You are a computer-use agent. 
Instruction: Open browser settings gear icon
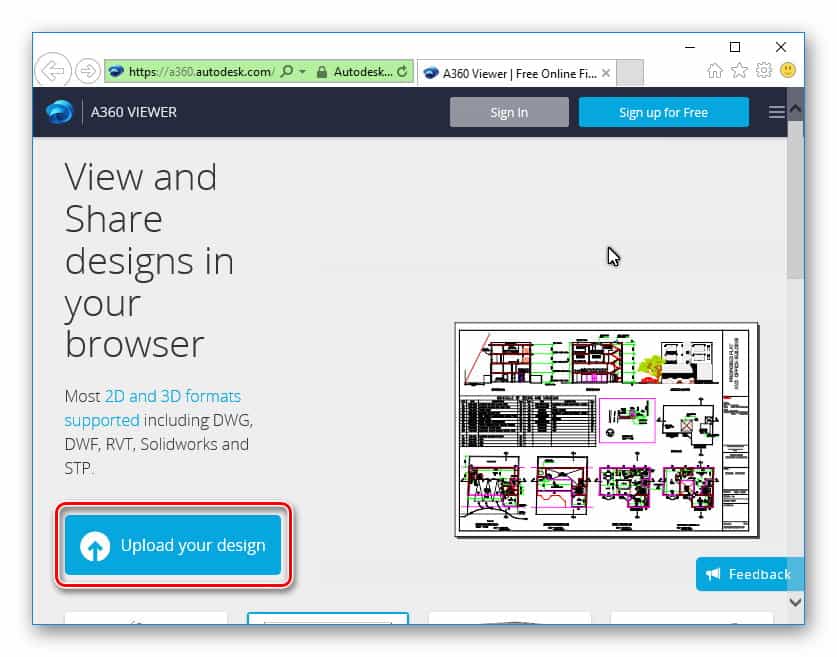[x=763, y=71]
